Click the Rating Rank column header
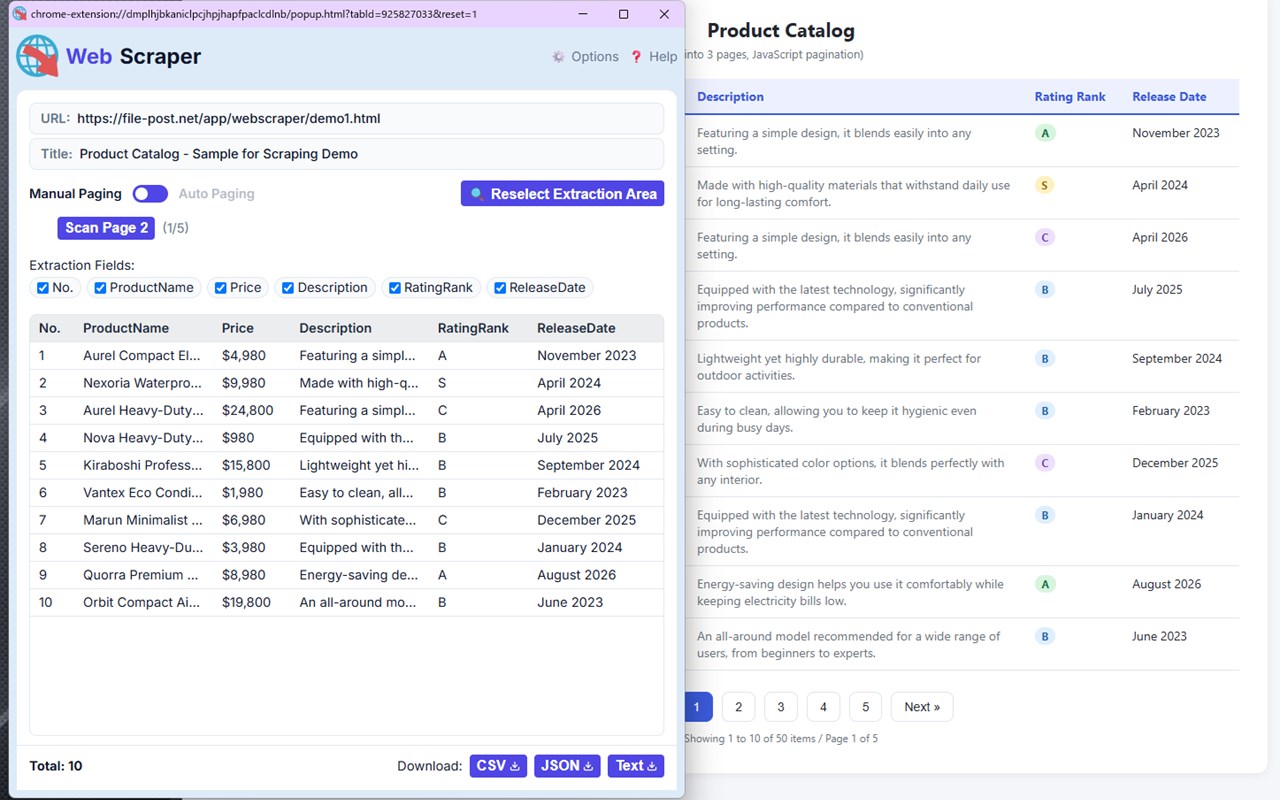The height and width of the screenshot is (800, 1280). (x=1070, y=97)
